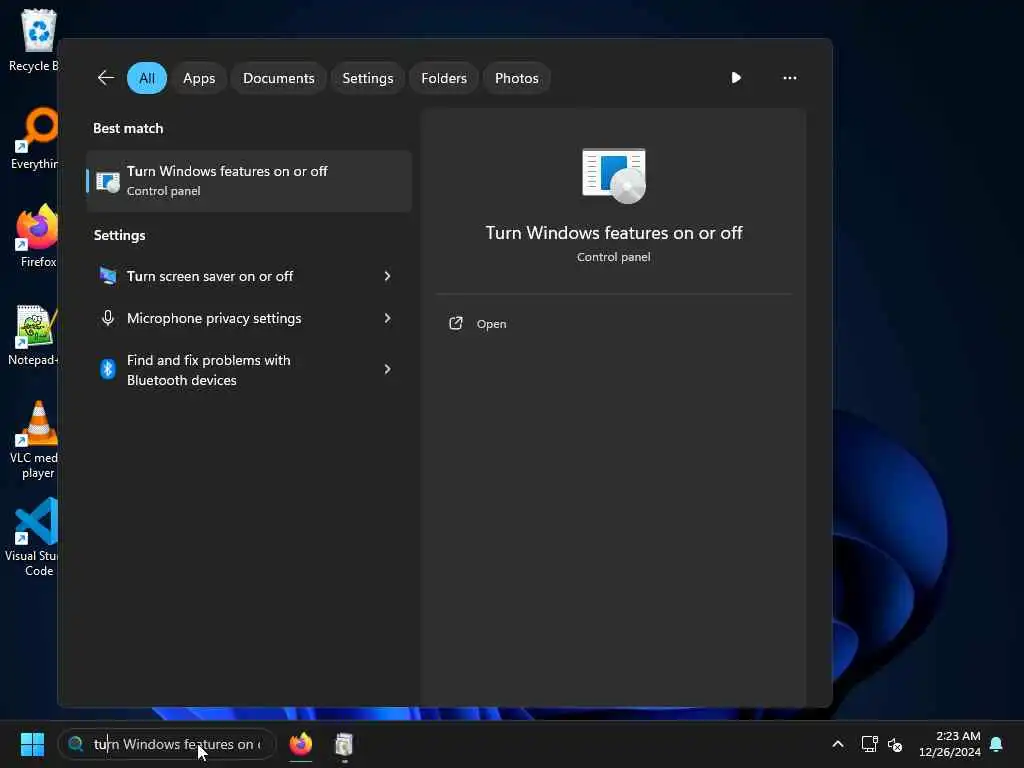The image size is (1024, 768).
Task: Select the Notepad++ desktop shortcut
Action: coord(35,335)
